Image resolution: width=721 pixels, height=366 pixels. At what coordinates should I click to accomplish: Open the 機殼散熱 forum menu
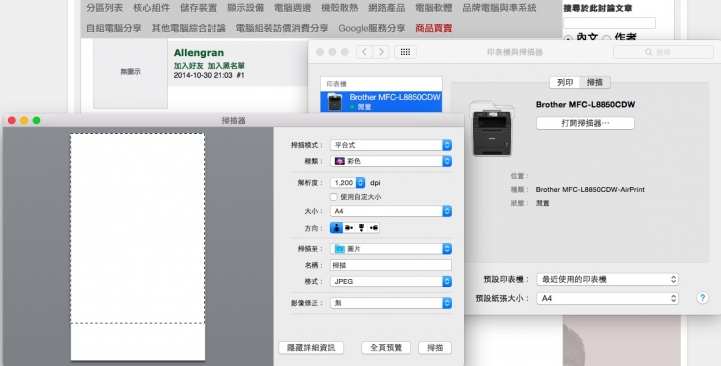[x=339, y=8]
